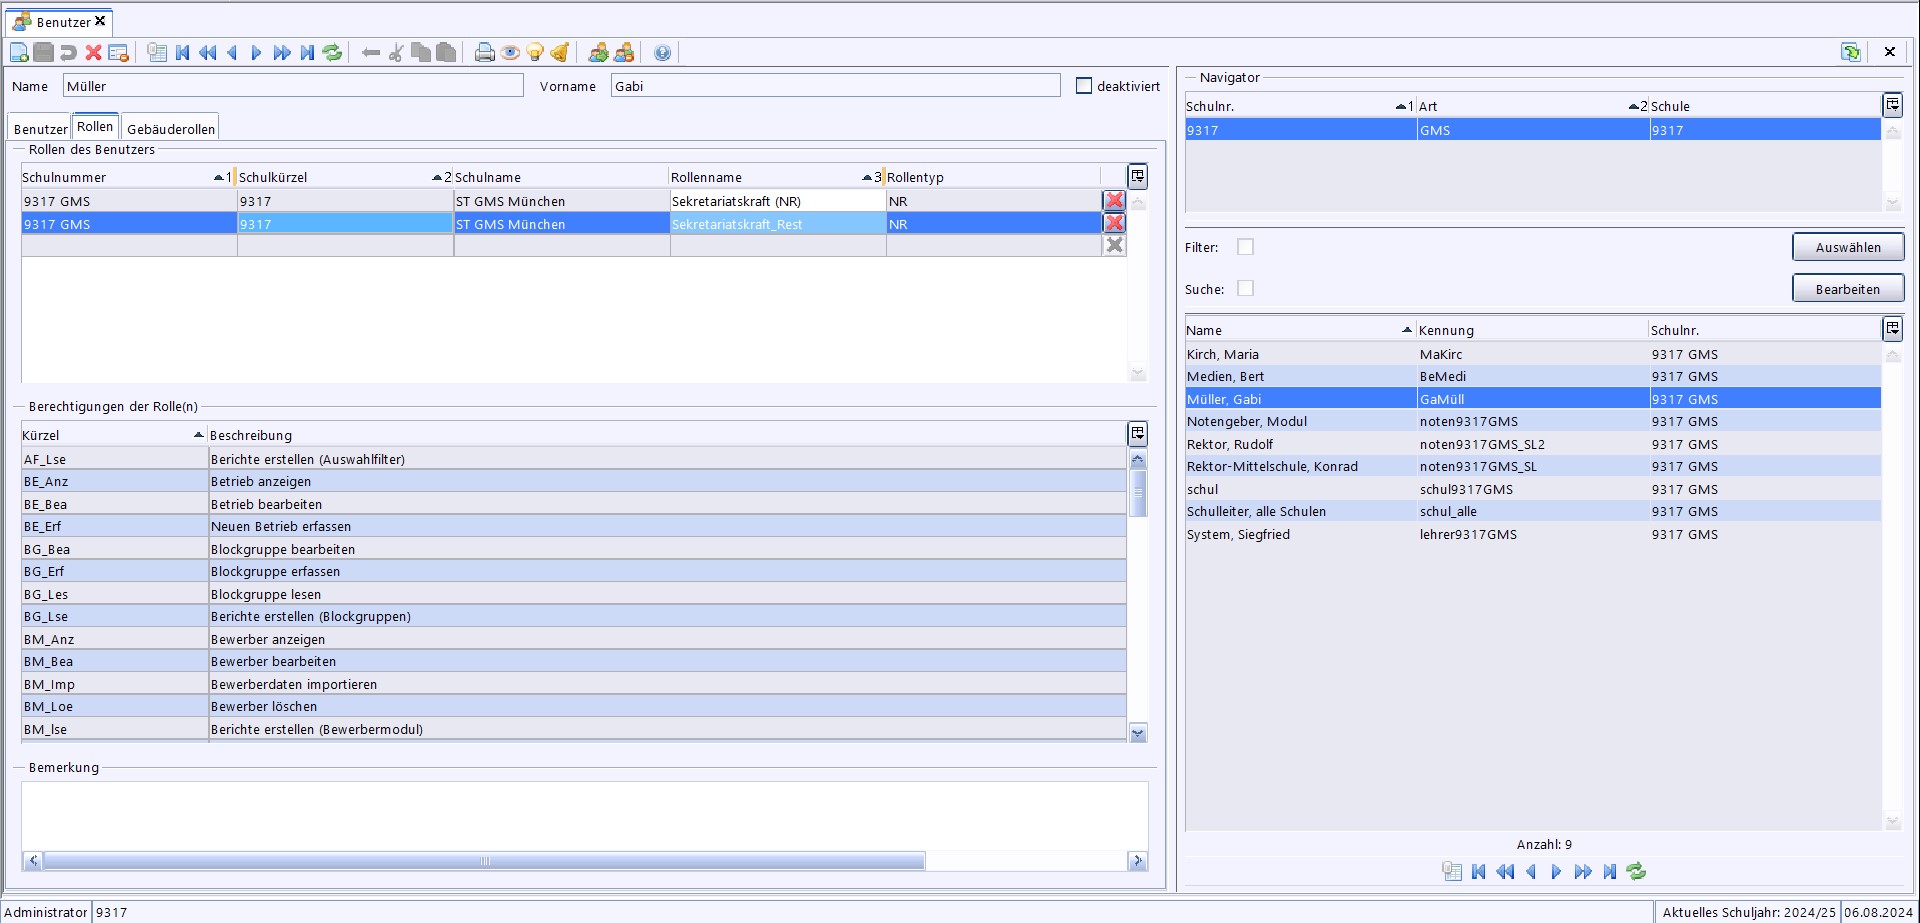
Task: Click into the Name input field
Action: coord(293,86)
